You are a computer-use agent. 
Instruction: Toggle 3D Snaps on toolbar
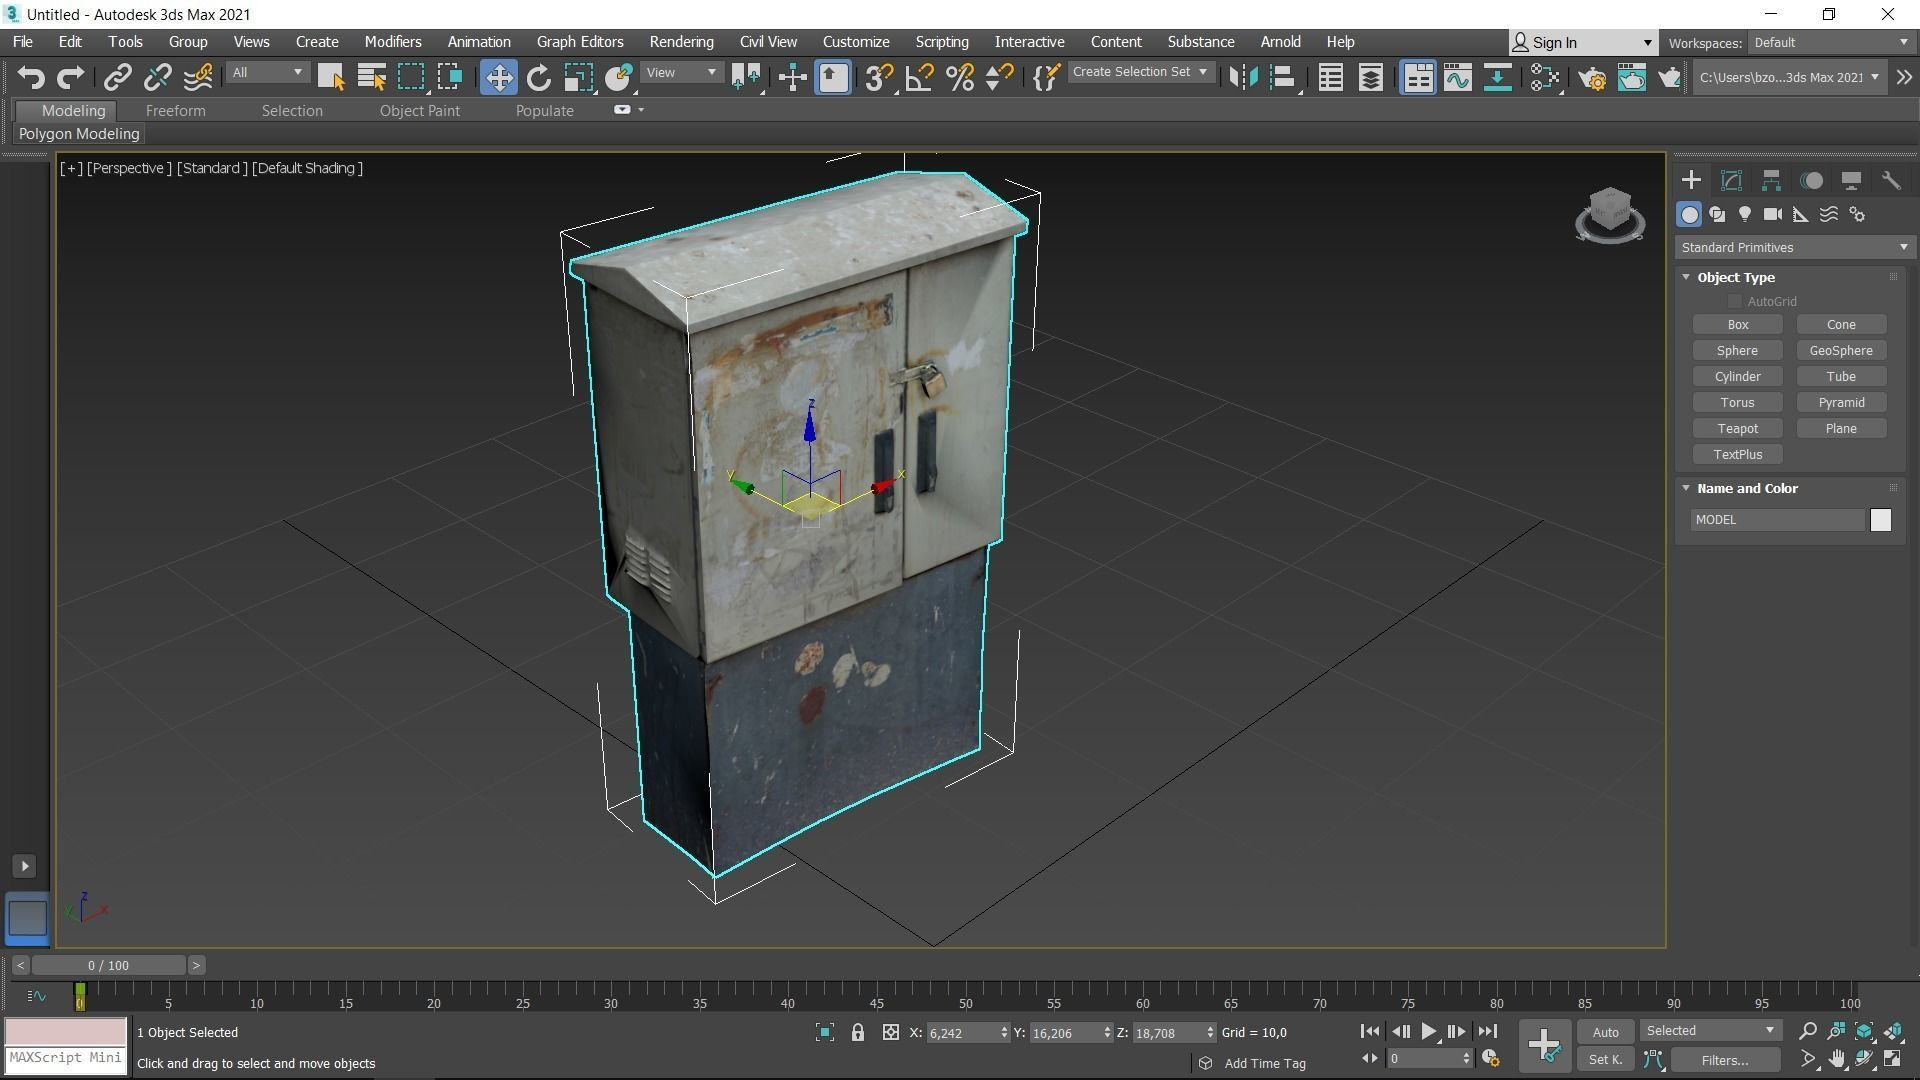[878, 77]
